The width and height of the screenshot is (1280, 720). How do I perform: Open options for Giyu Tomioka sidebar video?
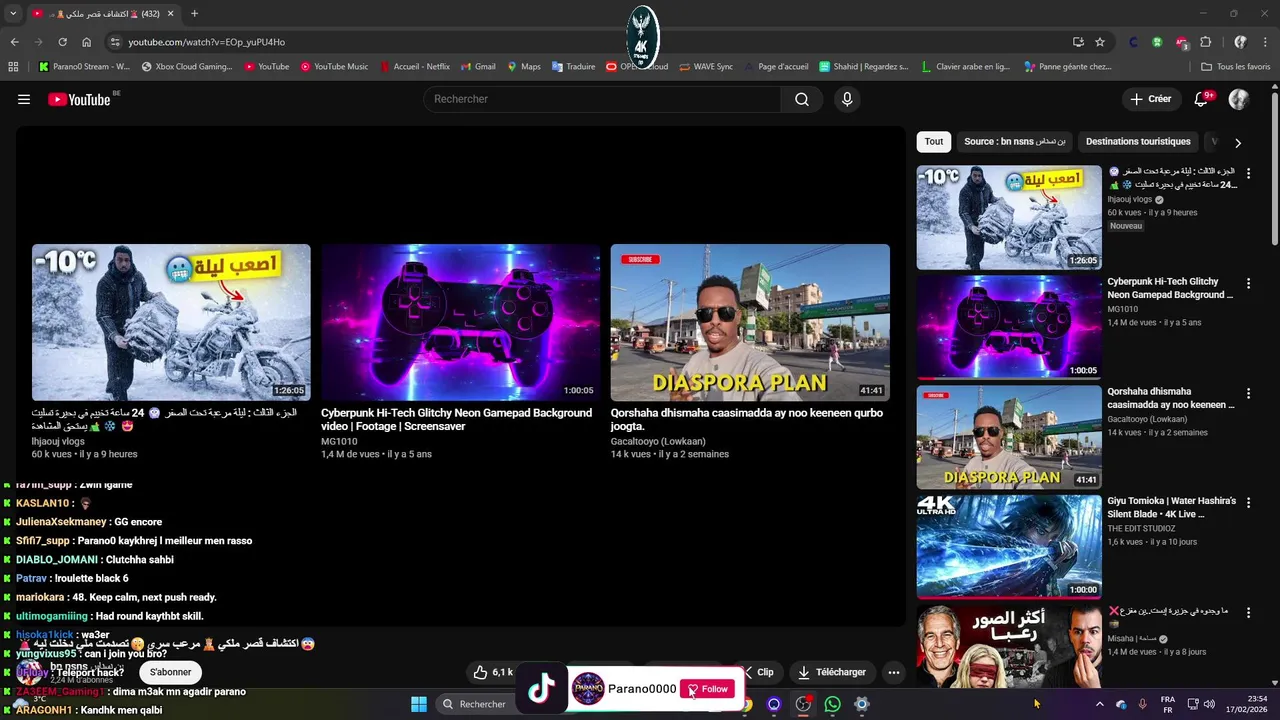point(1248,503)
